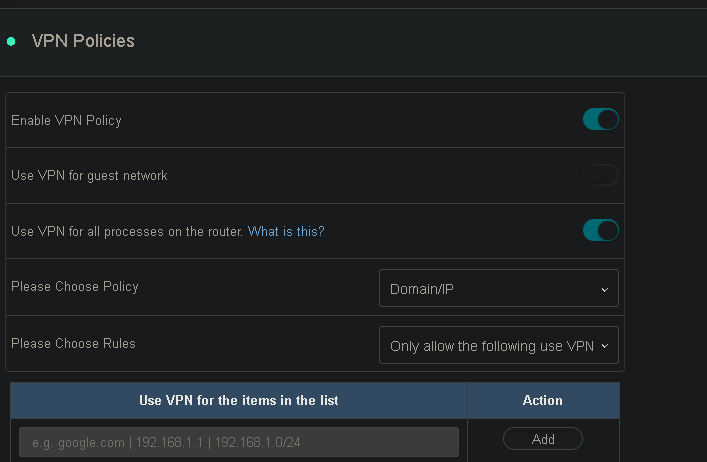
Task: Click the 'Enable VPN Policy' label text
Action: click(66, 120)
